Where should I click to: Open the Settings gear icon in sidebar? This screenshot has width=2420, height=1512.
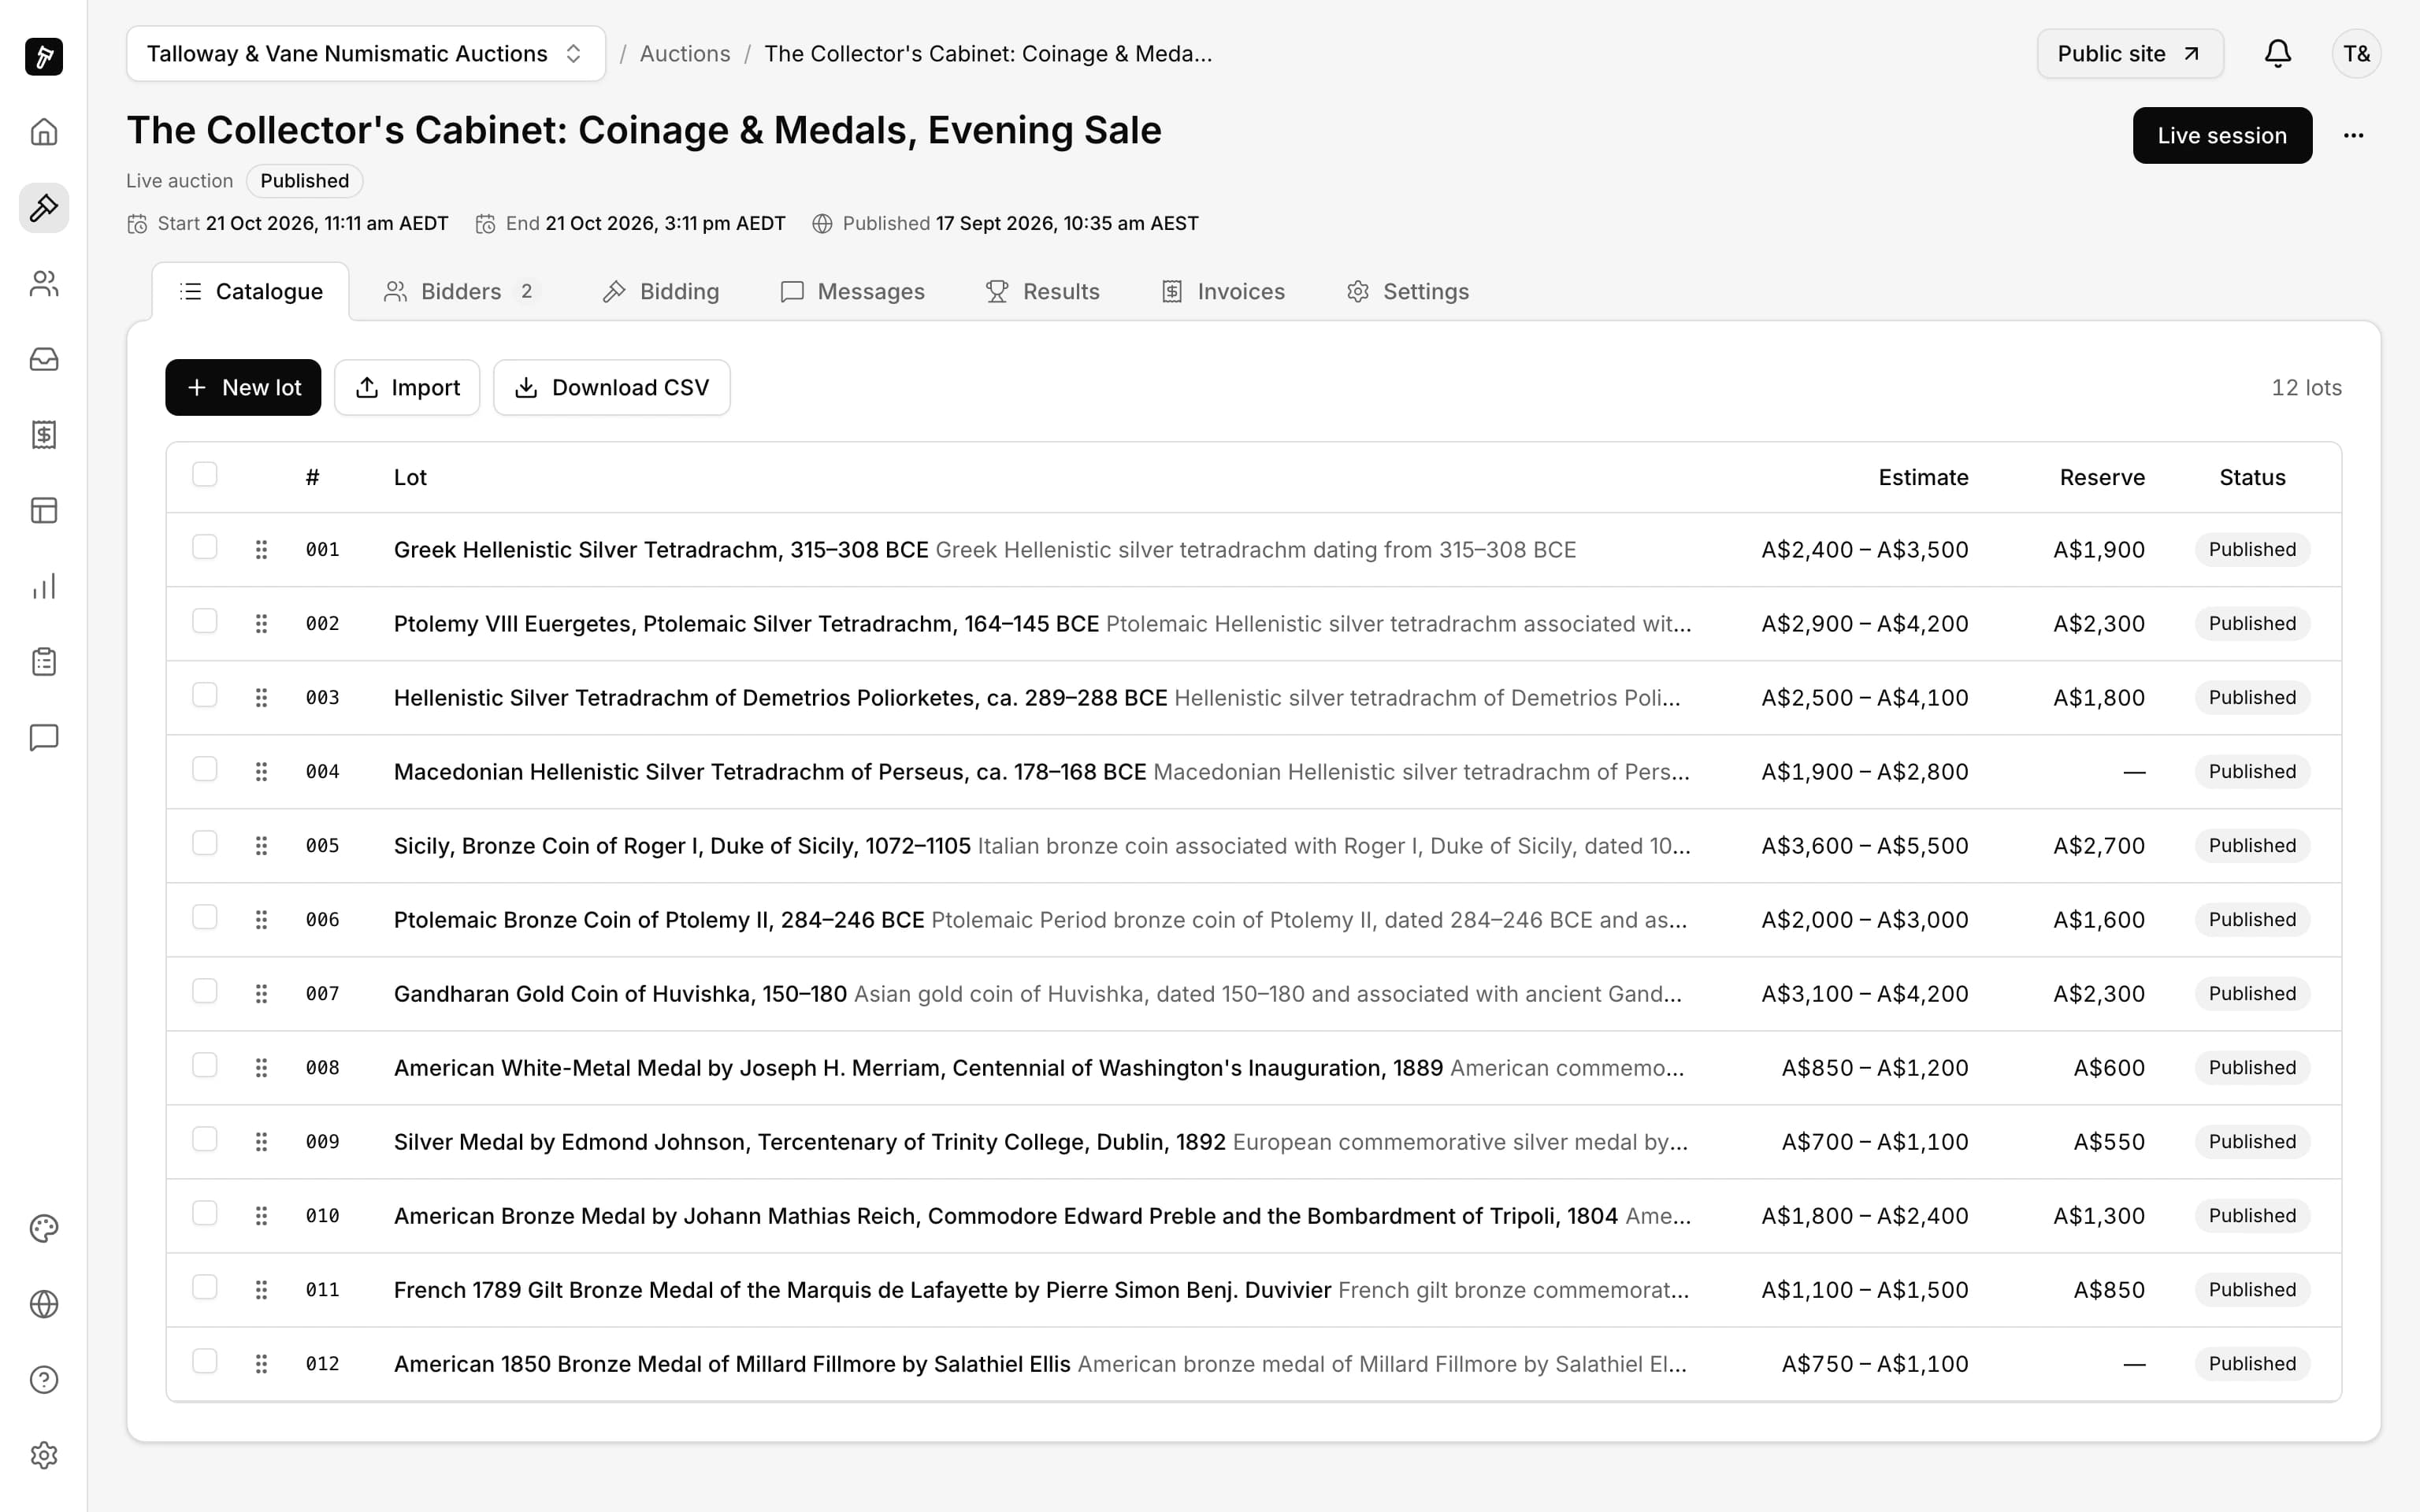[x=44, y=1455]
